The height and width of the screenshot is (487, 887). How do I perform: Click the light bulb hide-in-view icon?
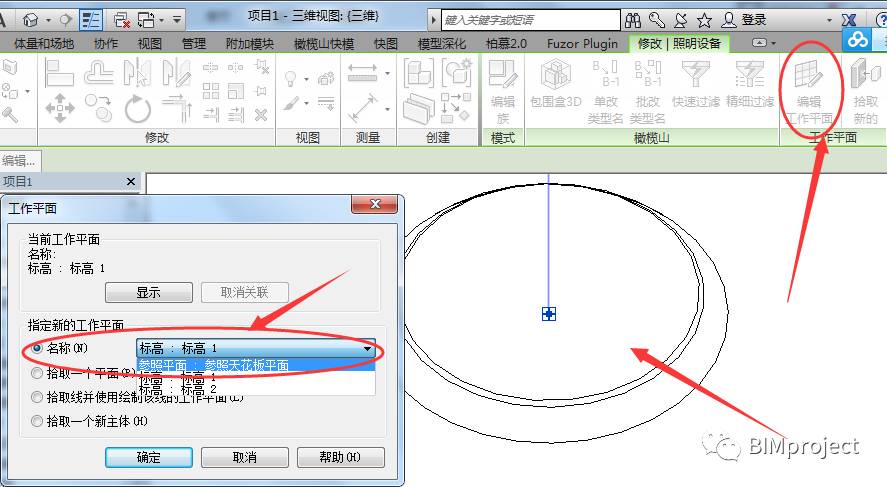coord(291,78)
